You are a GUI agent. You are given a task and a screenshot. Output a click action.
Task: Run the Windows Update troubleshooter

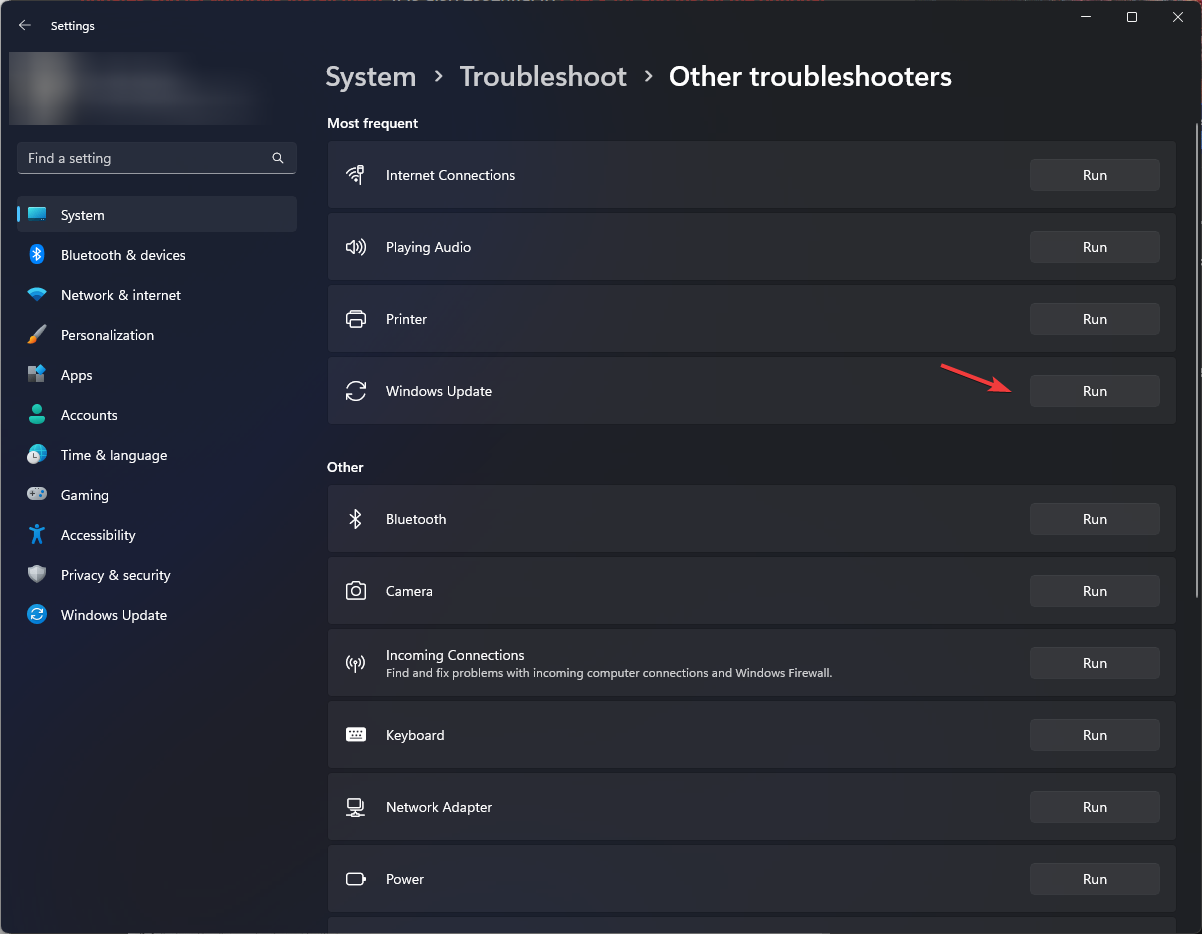pos(1095,391)
